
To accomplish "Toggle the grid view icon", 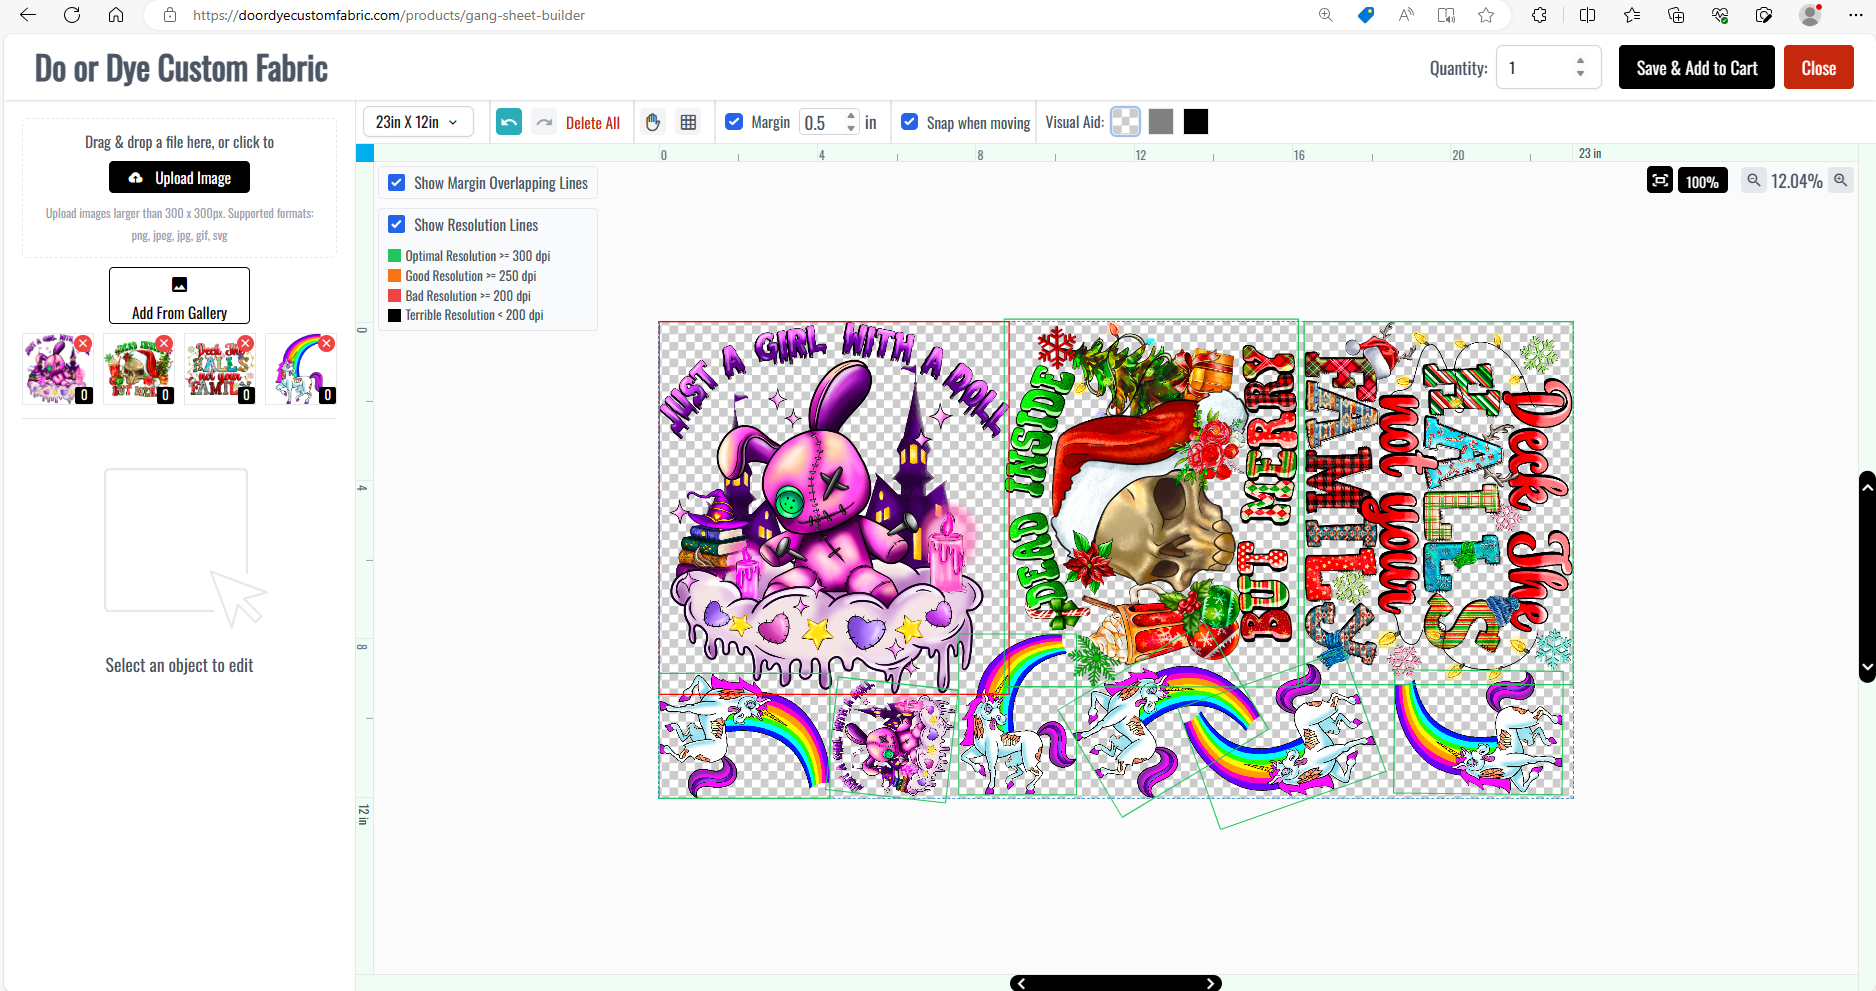I will pyautogui.click(x=688, y=122).
